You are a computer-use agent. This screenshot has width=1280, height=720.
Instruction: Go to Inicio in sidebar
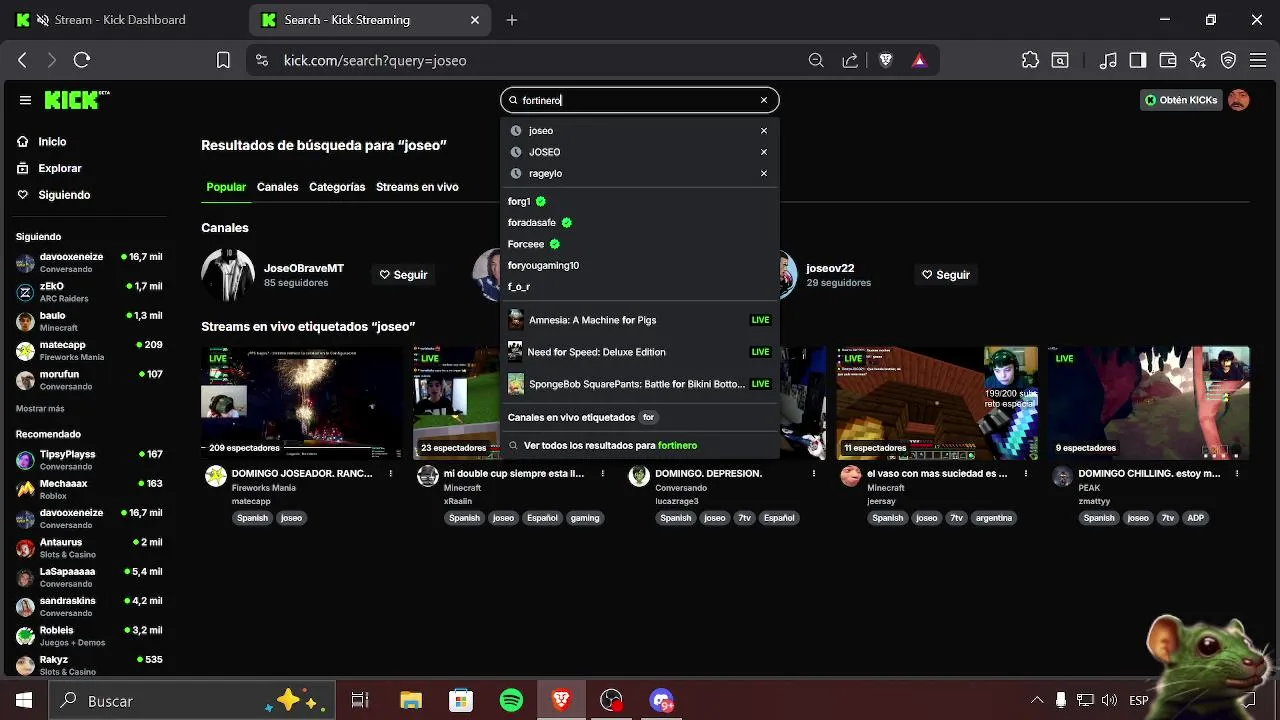(x=42, y=142)
